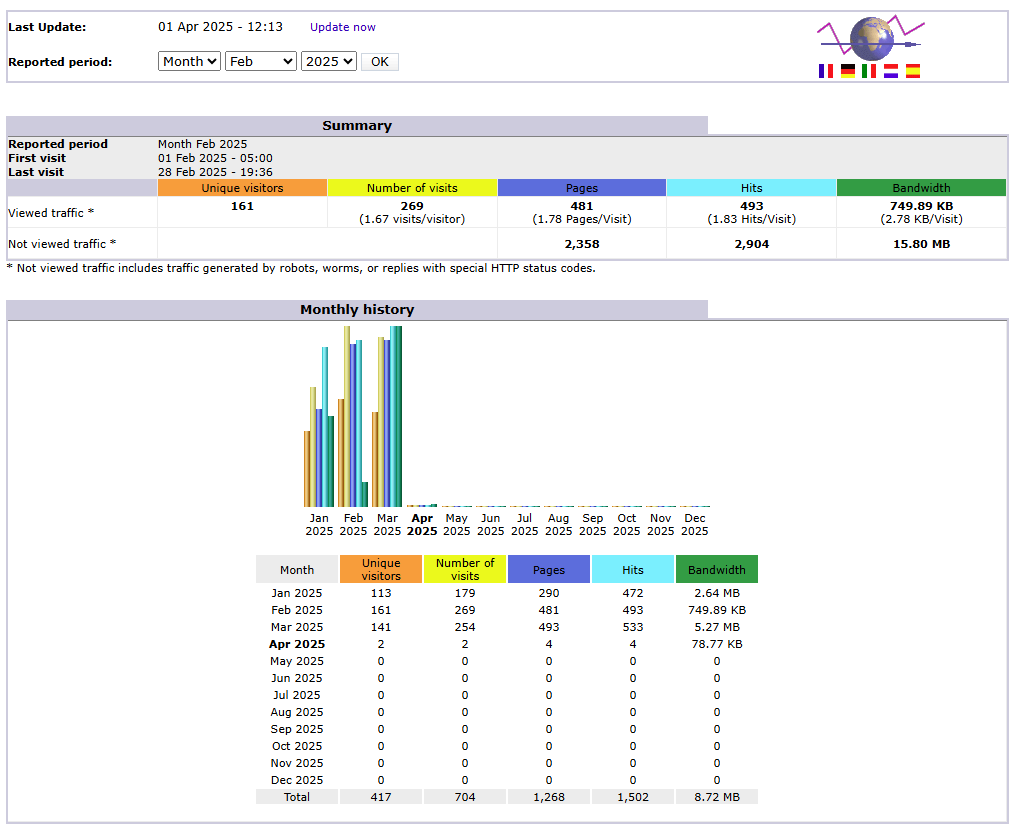Expand the 2025 year dropdown
Screen dimensions: 1016x831
tap(328, 62)
